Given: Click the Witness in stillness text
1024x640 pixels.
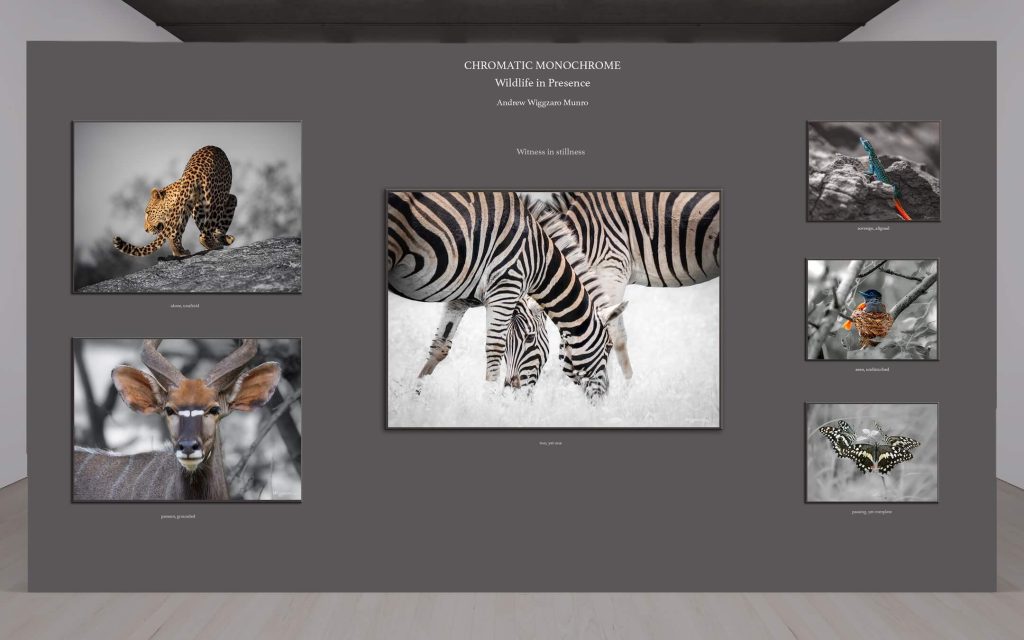Looking at the screenshot, I should 550,152.
